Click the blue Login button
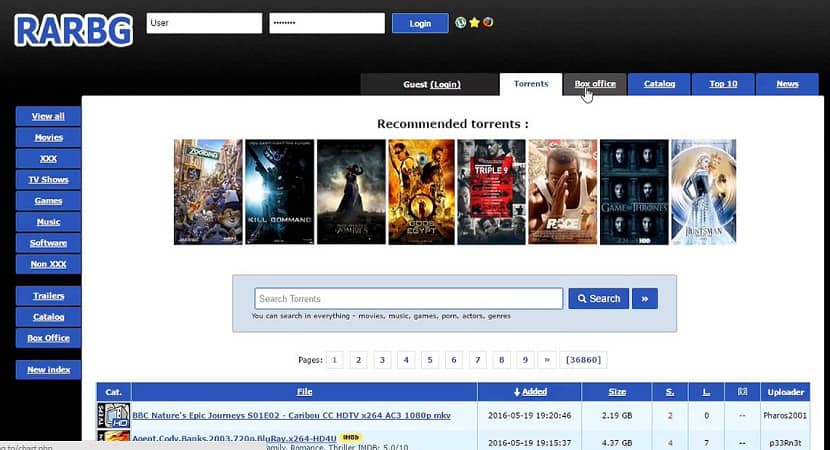 420,23
